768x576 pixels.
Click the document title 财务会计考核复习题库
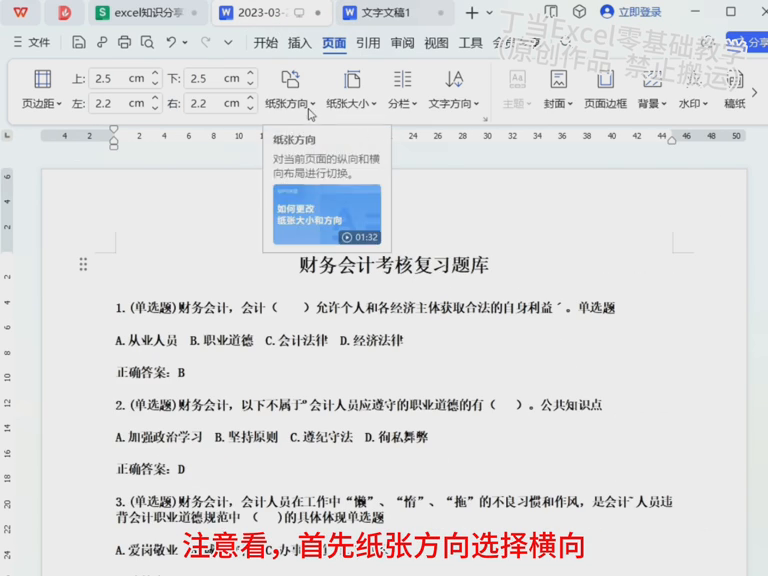point(394,265)
